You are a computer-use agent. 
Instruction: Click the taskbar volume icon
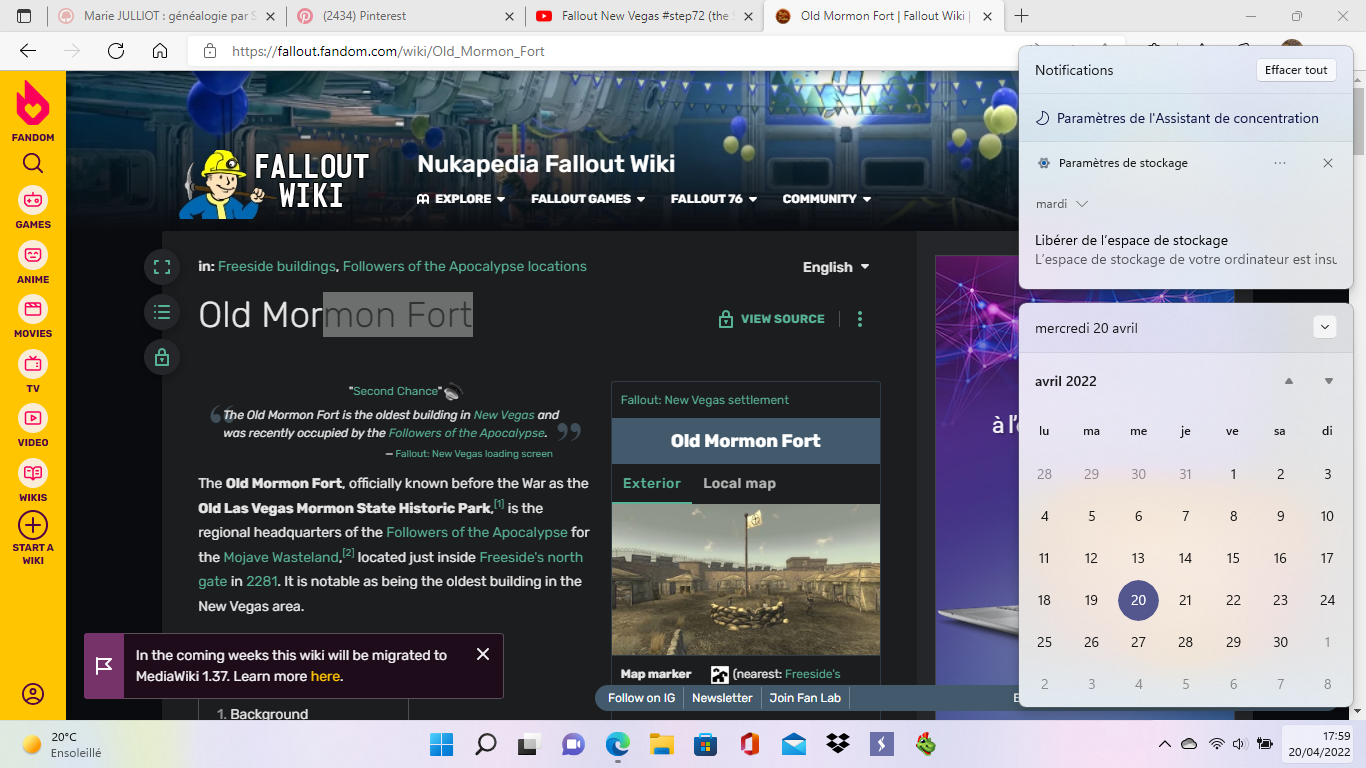tap(1239, 744)
